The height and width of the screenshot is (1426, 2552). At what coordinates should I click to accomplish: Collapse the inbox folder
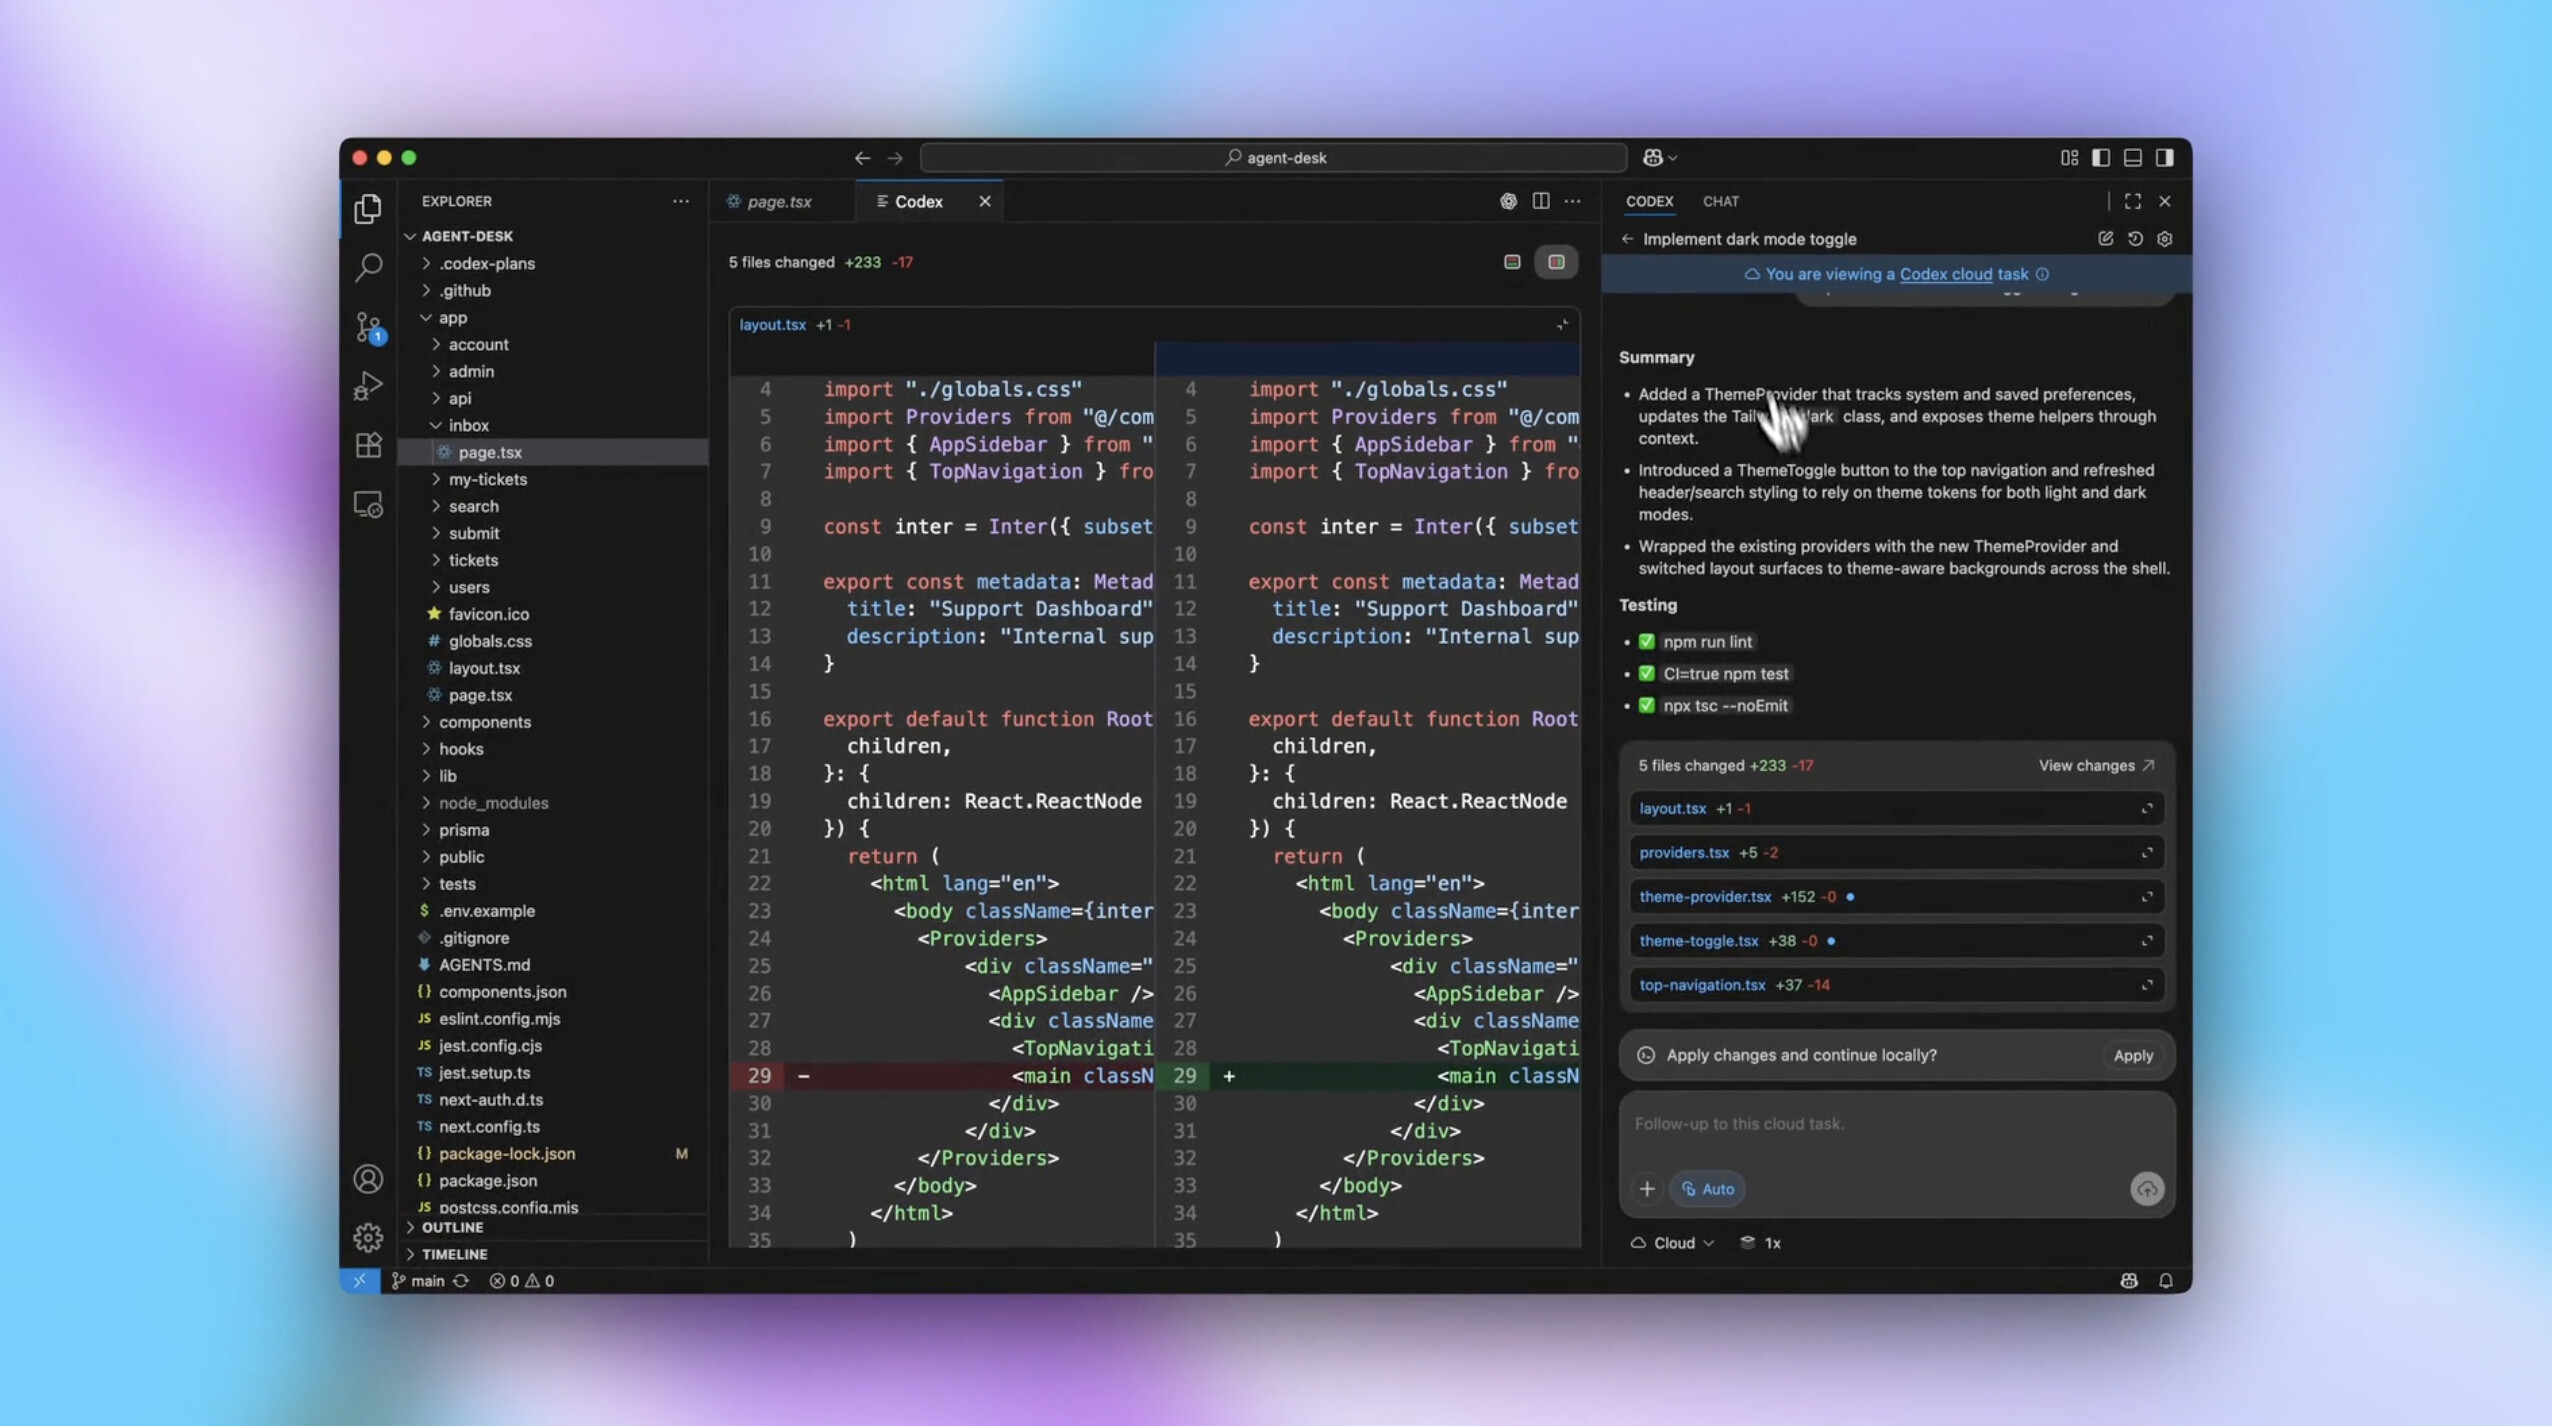tap(468, 425)
